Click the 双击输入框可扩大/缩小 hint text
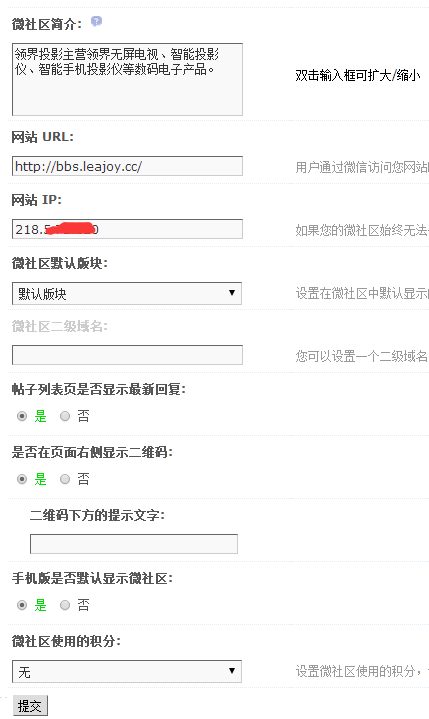 358,75
